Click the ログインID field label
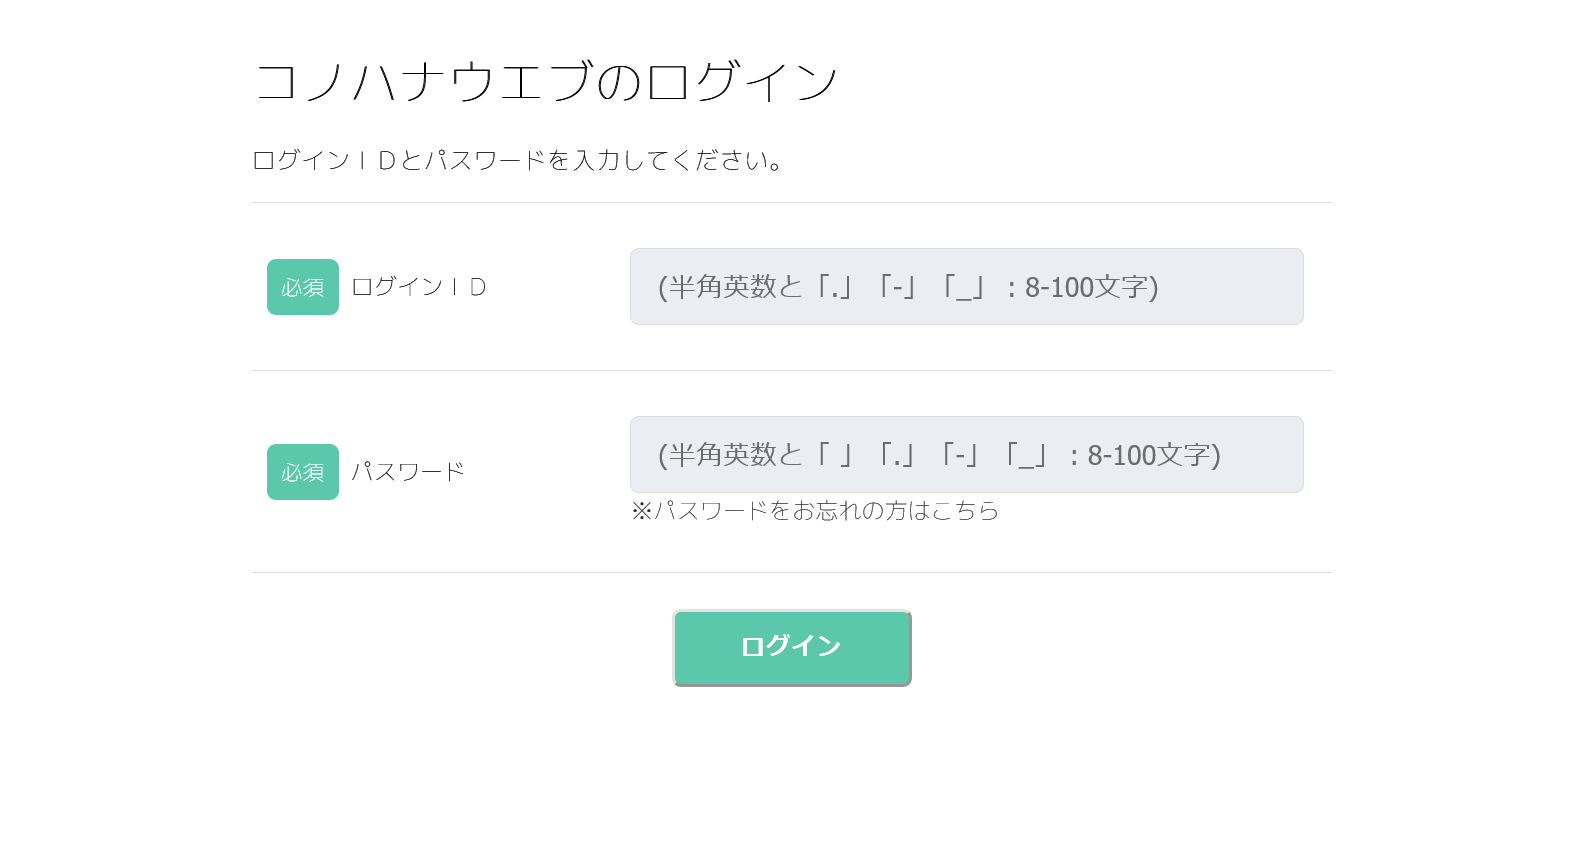Screen dimensions: 1582x850 point(418,287)
